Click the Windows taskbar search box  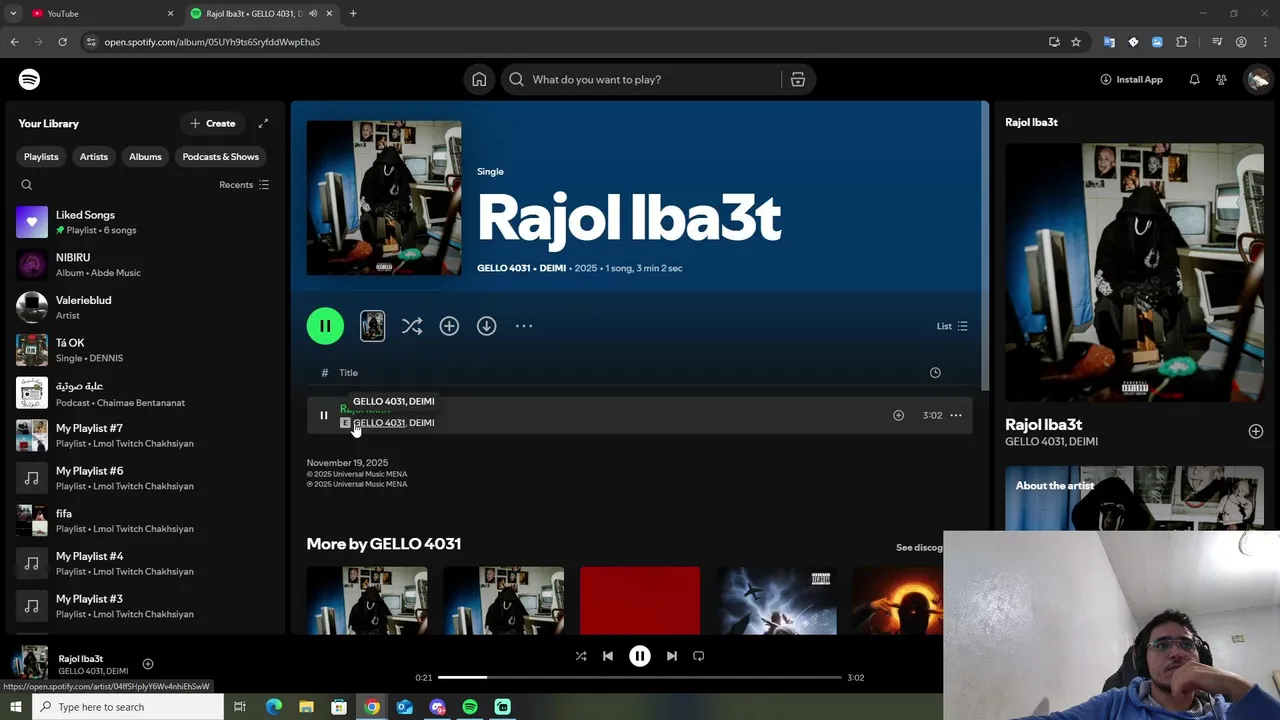(127, 707)
